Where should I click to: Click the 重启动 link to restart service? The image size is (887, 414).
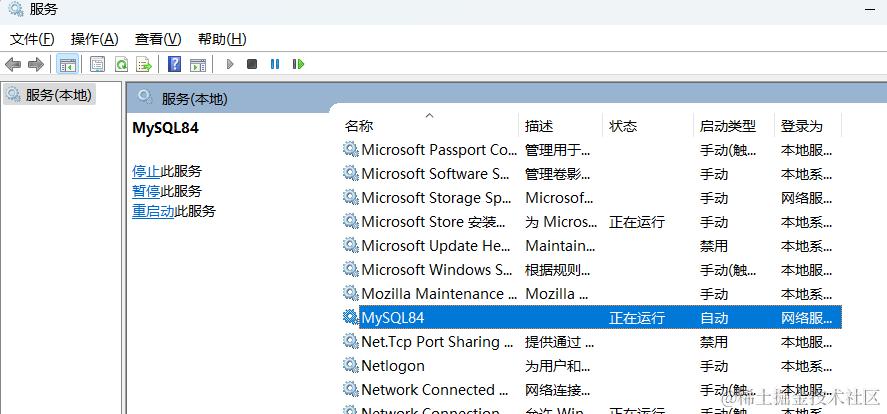pyautogui.click(x=153, y=212)
